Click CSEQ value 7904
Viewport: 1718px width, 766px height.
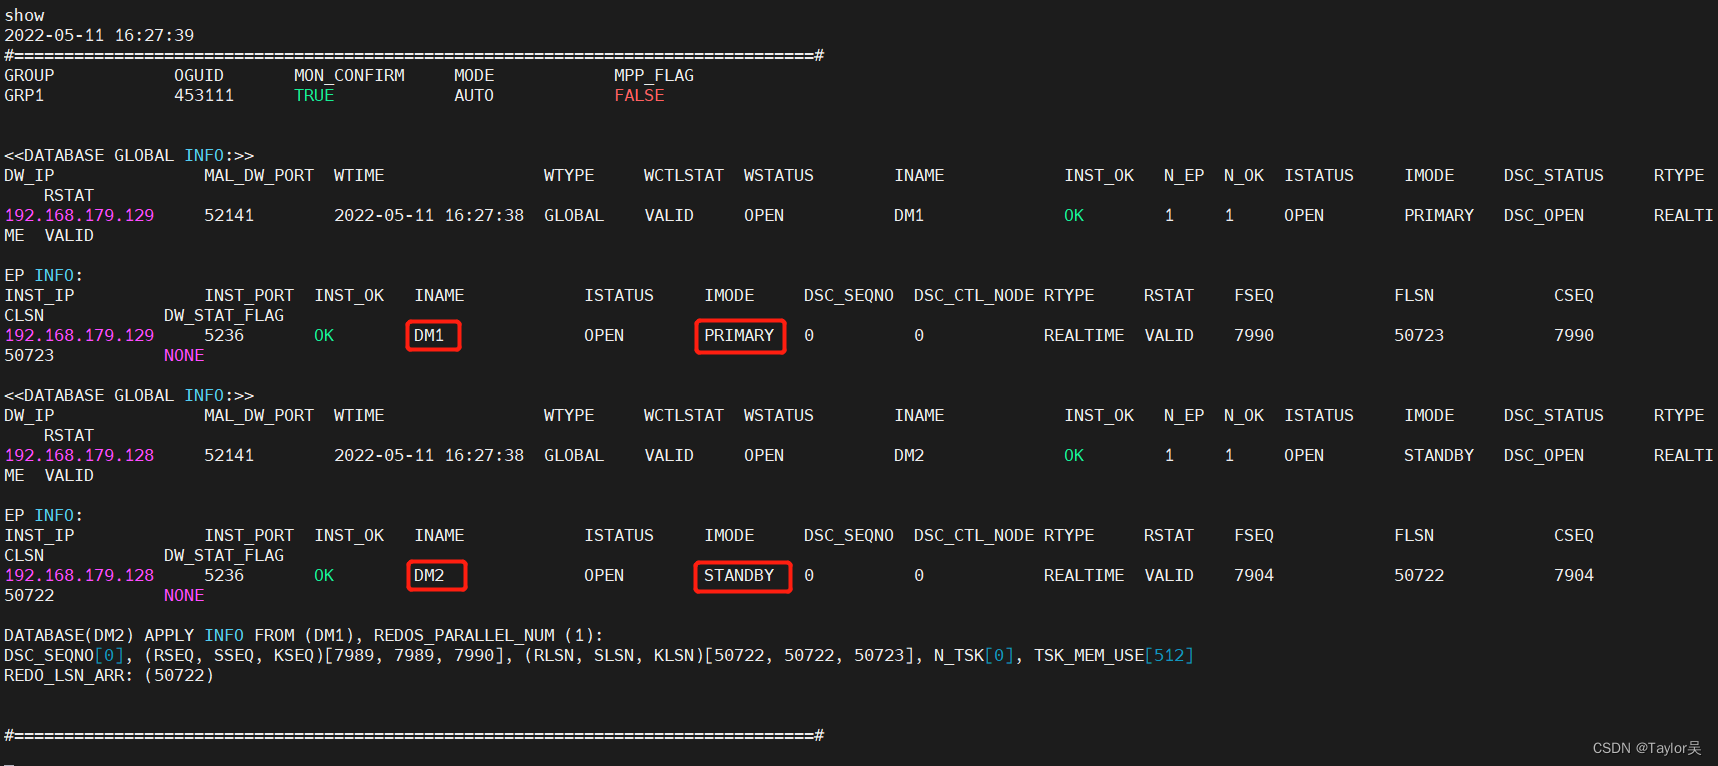1574,576
